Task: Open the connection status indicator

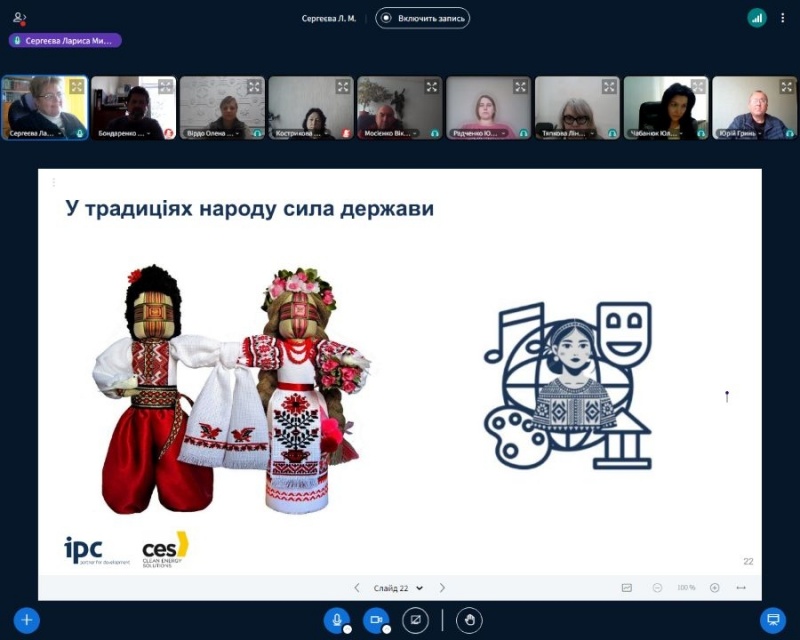Action: click(x=757, y=18)
